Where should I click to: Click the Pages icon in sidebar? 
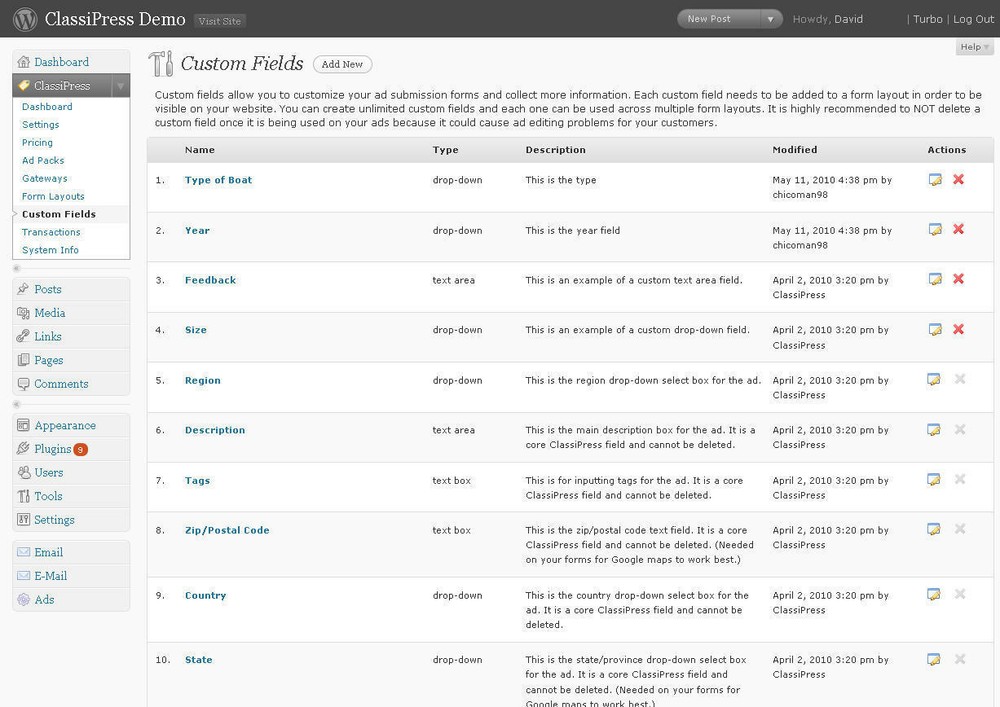(x=24, y=360)
